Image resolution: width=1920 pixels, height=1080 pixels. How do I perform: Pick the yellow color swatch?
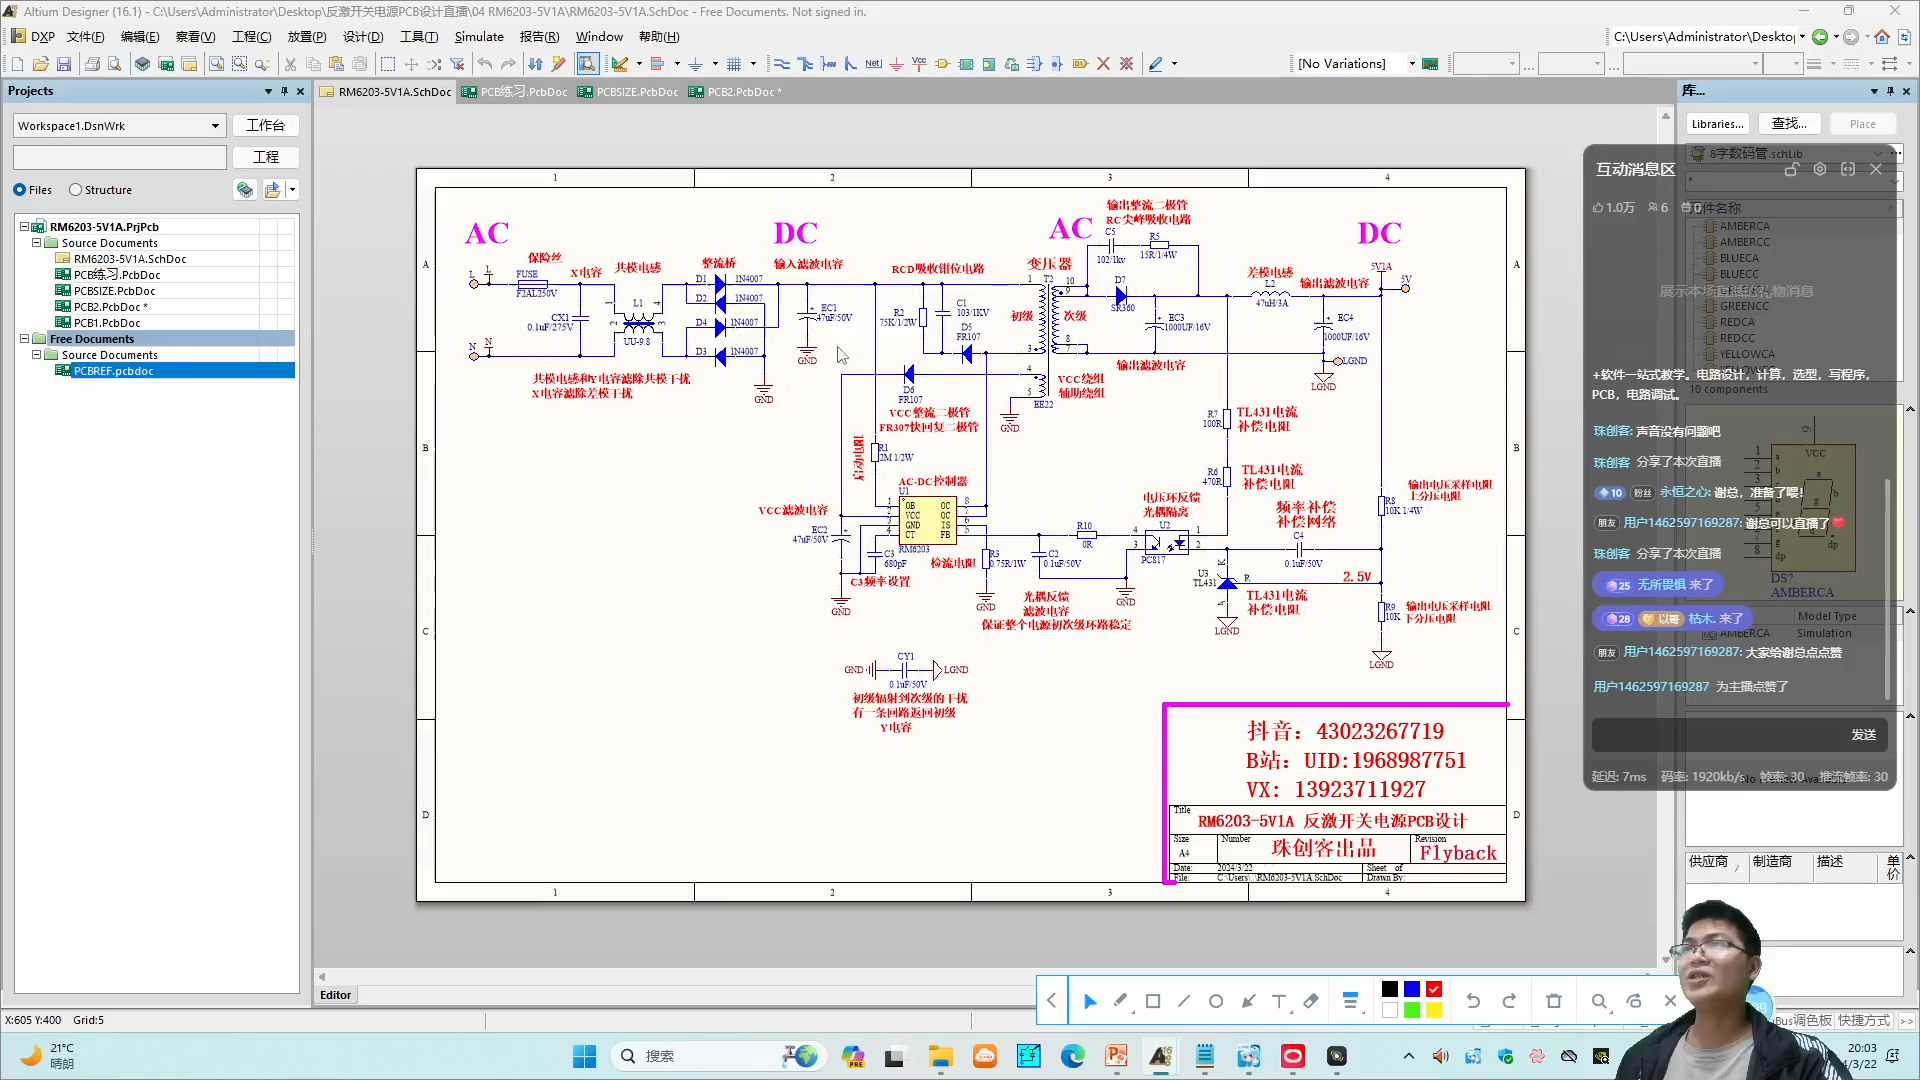point(1434,1011)
